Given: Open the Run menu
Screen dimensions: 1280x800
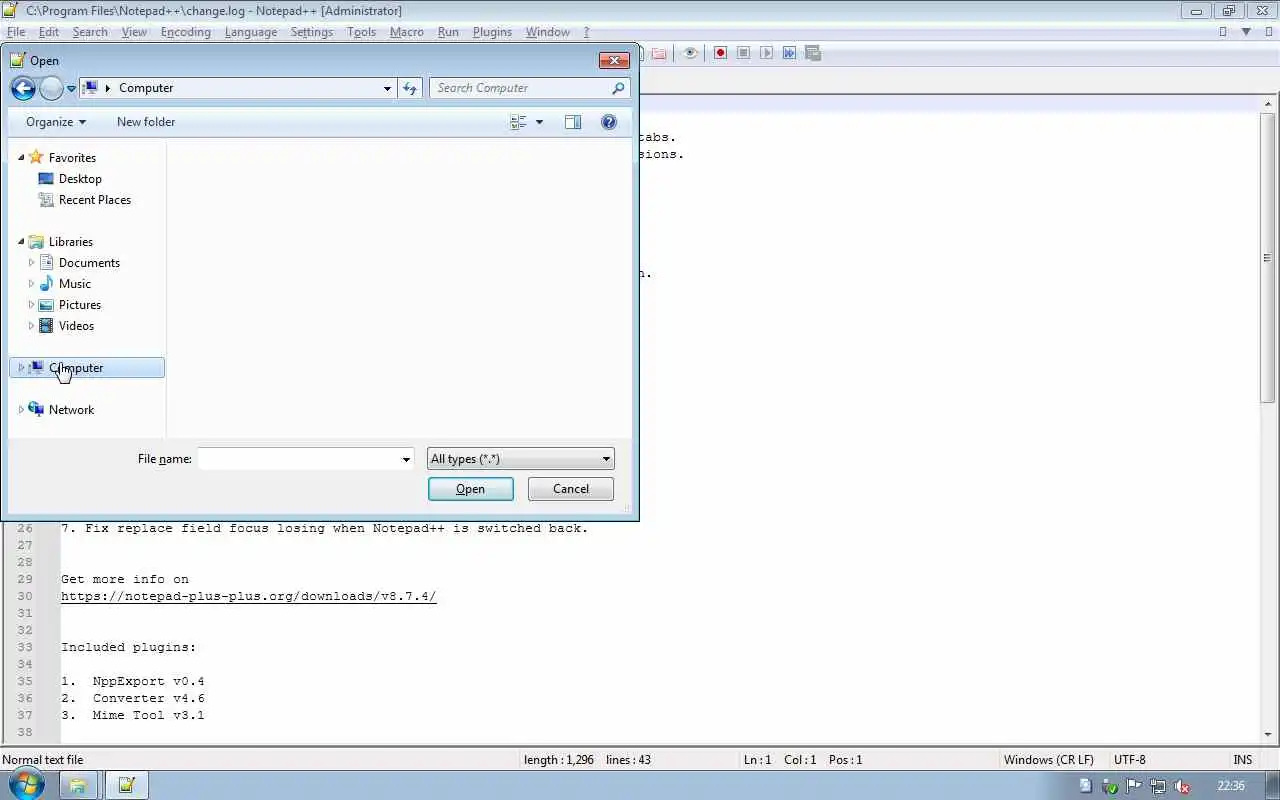Looking at the screenshot, I should 448,32.
